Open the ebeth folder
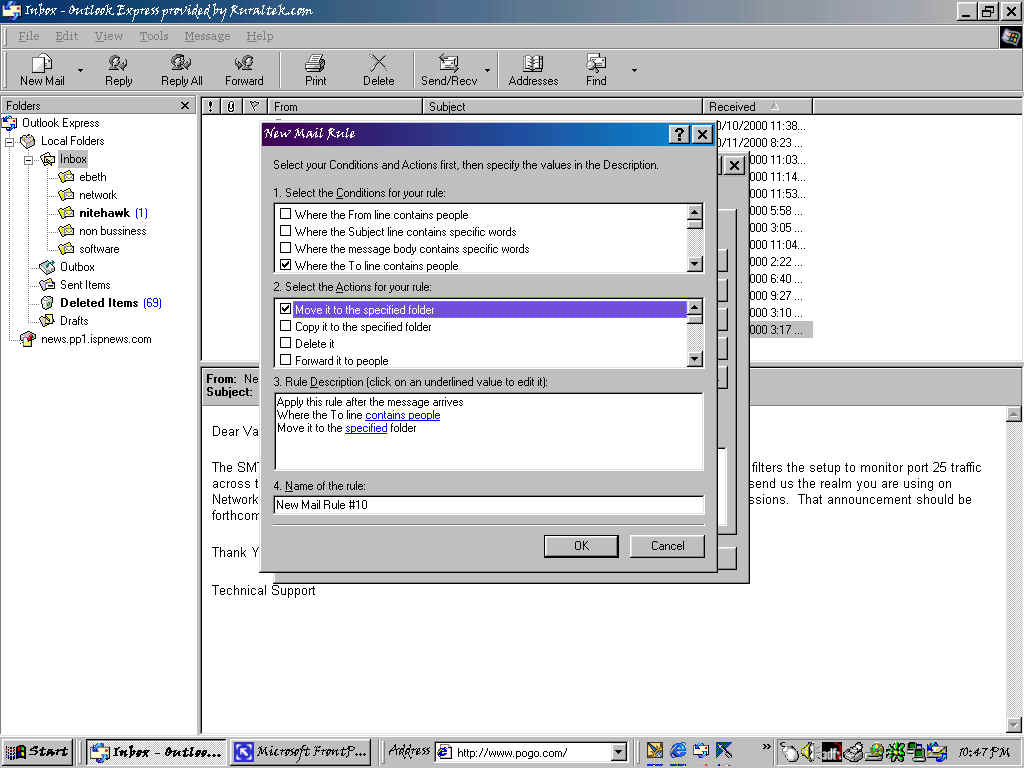This screenshot has width=1024, height=768. coord(92,177)
